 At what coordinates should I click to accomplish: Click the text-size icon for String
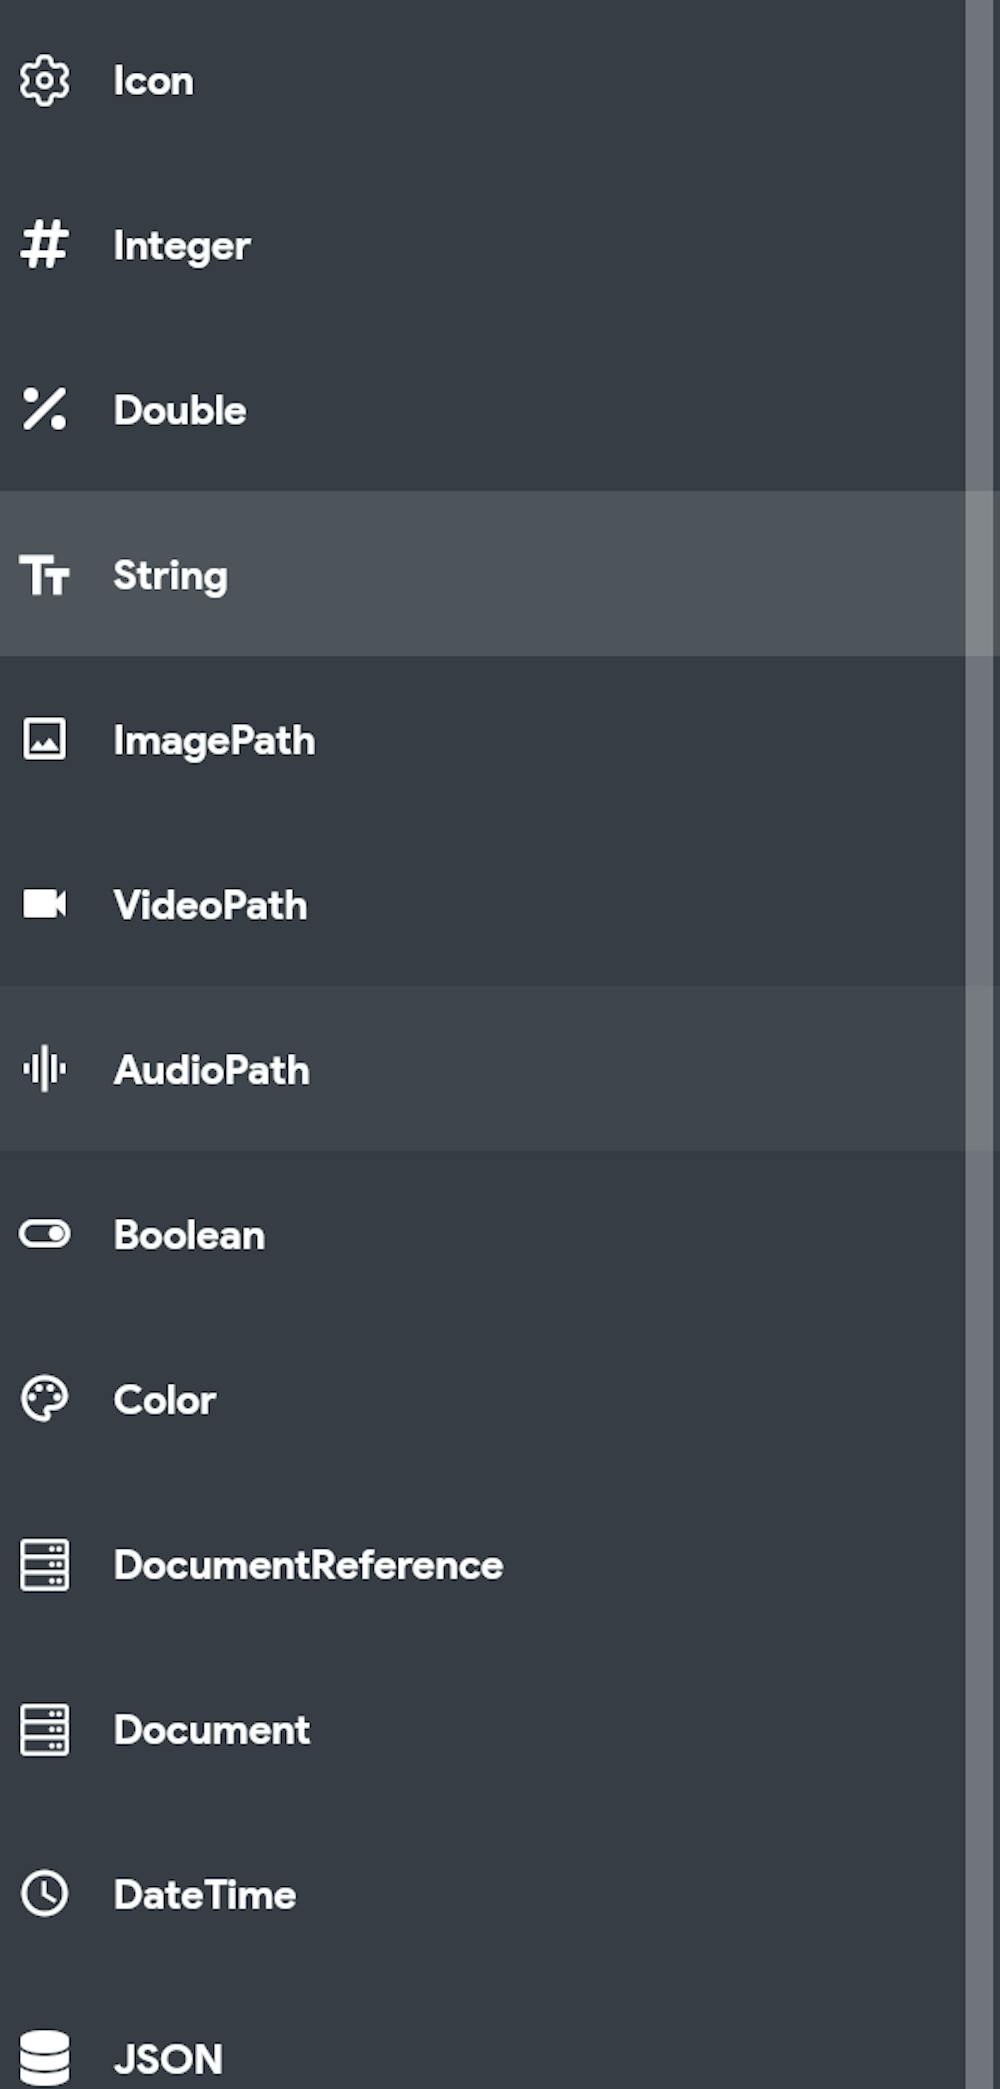coord(45,576)
